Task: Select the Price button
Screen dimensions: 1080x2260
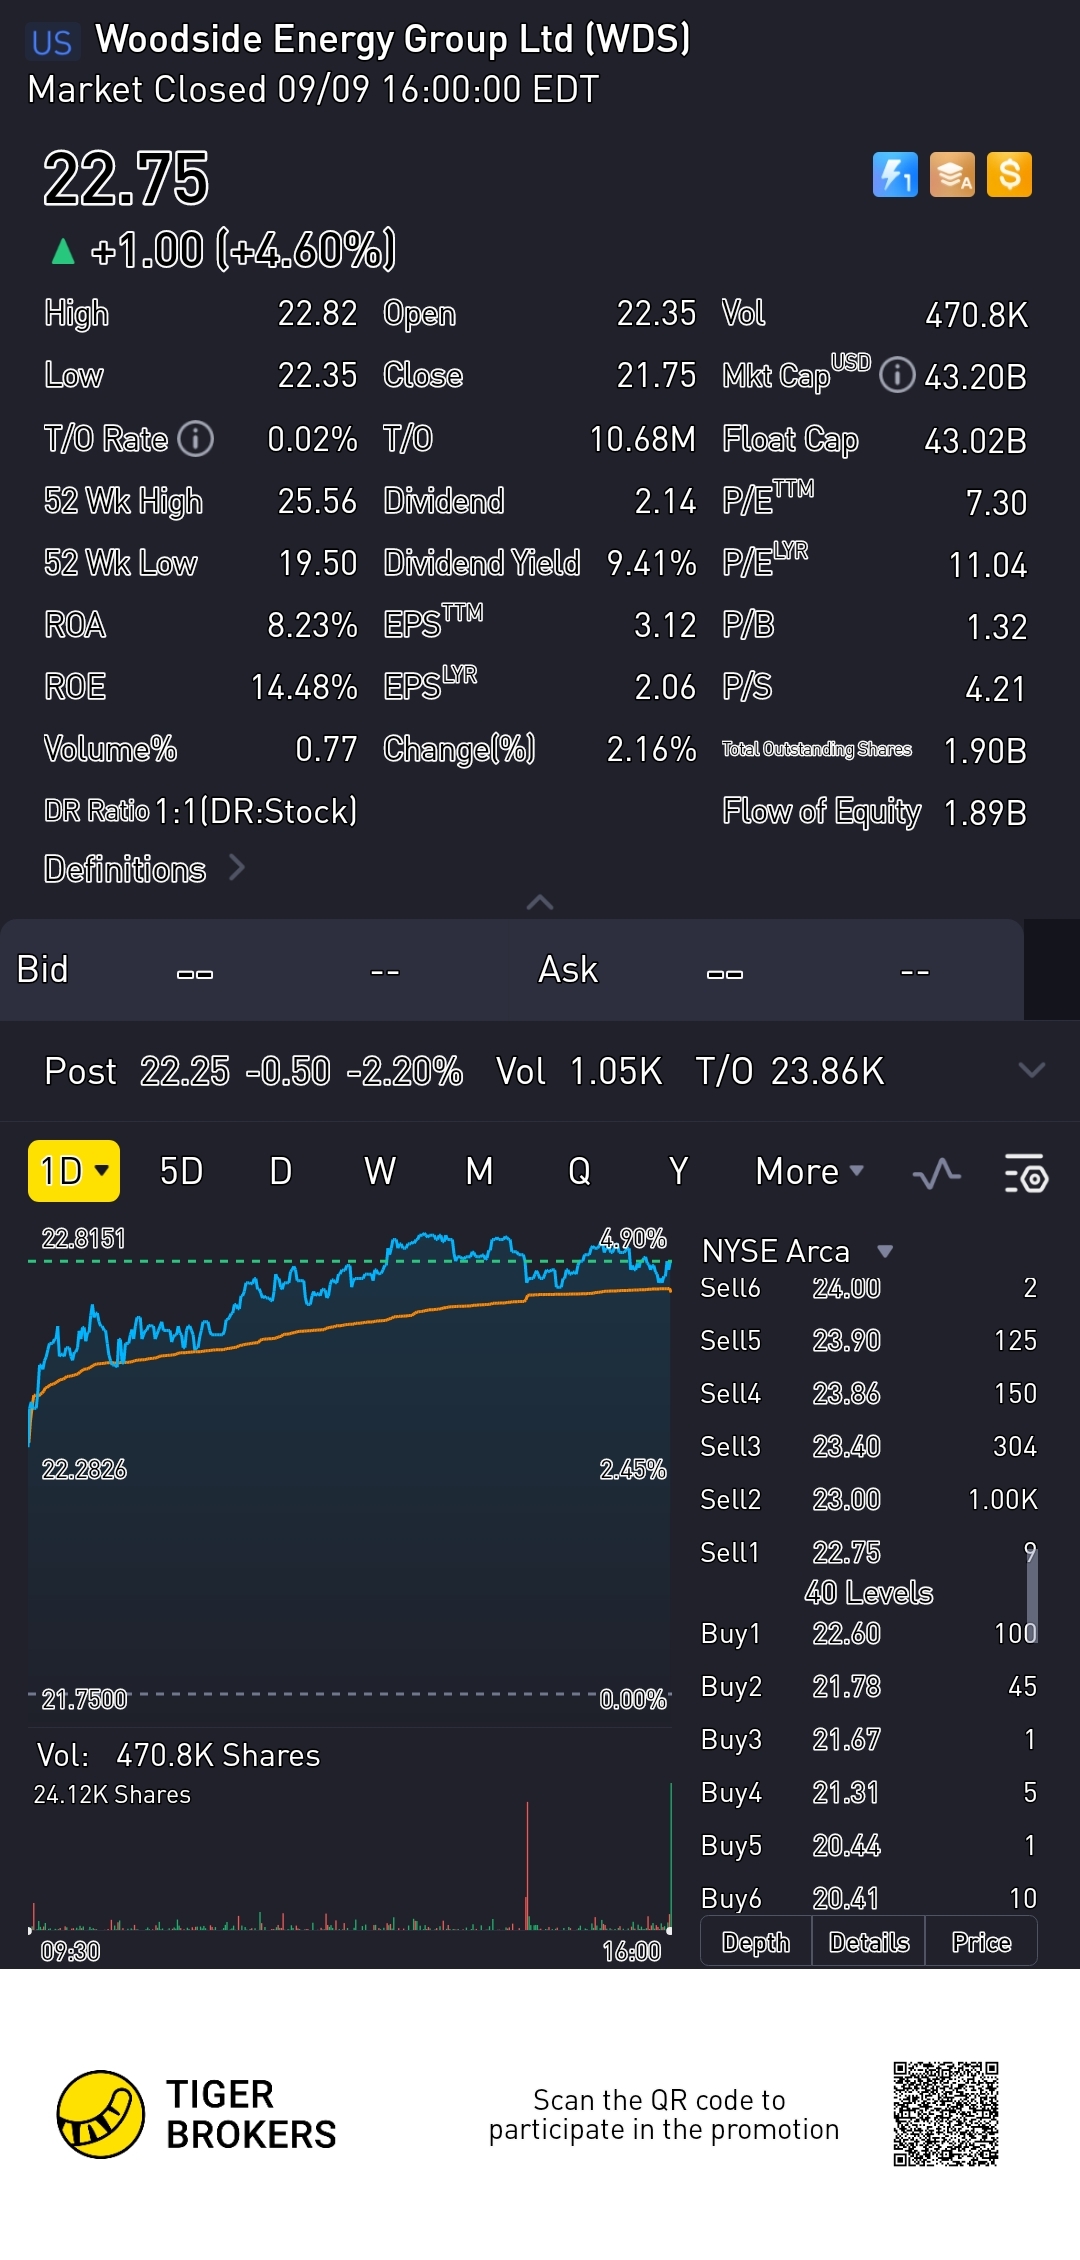Action: click(x=981, y=1942)
